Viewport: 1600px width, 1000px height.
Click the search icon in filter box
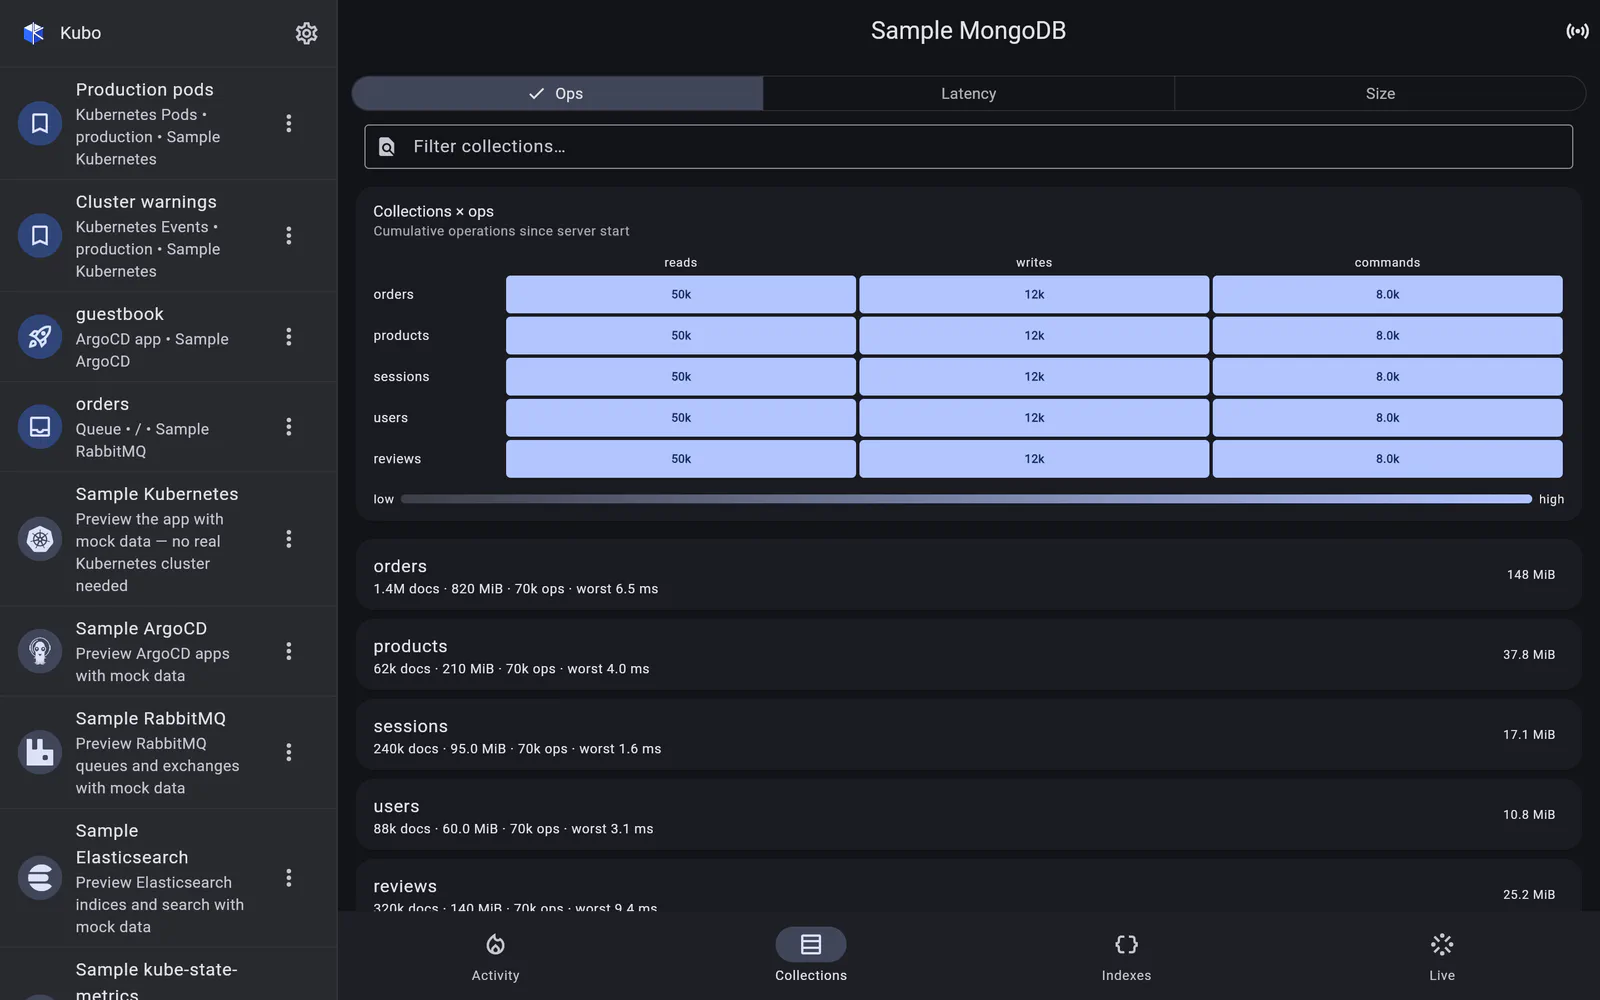point(387,147)
